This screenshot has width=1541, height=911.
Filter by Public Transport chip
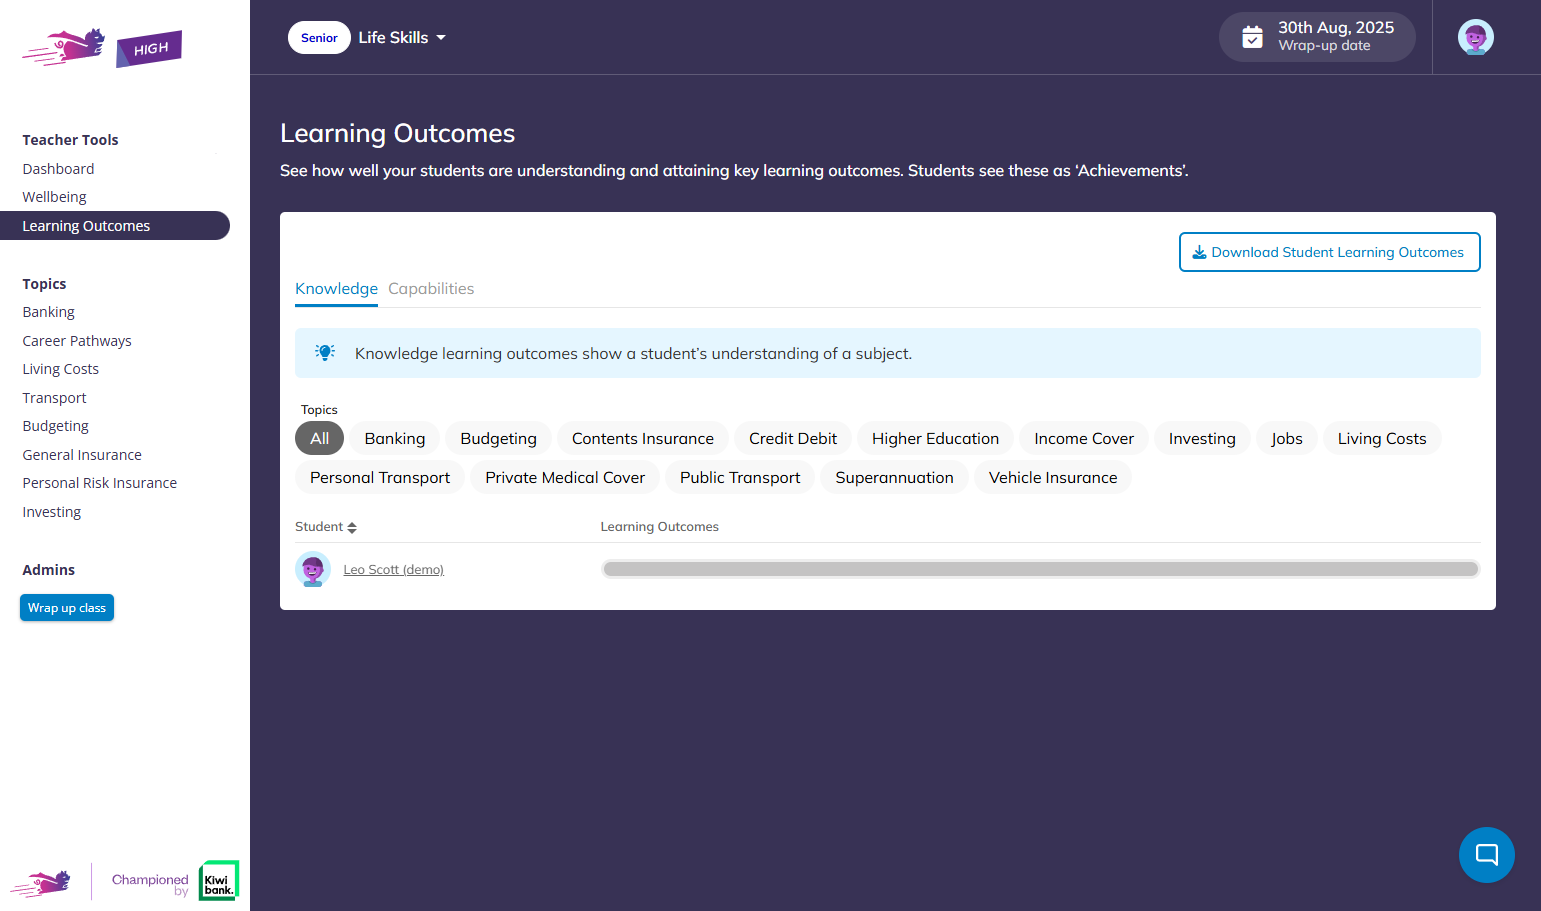(x=740, y=477)
